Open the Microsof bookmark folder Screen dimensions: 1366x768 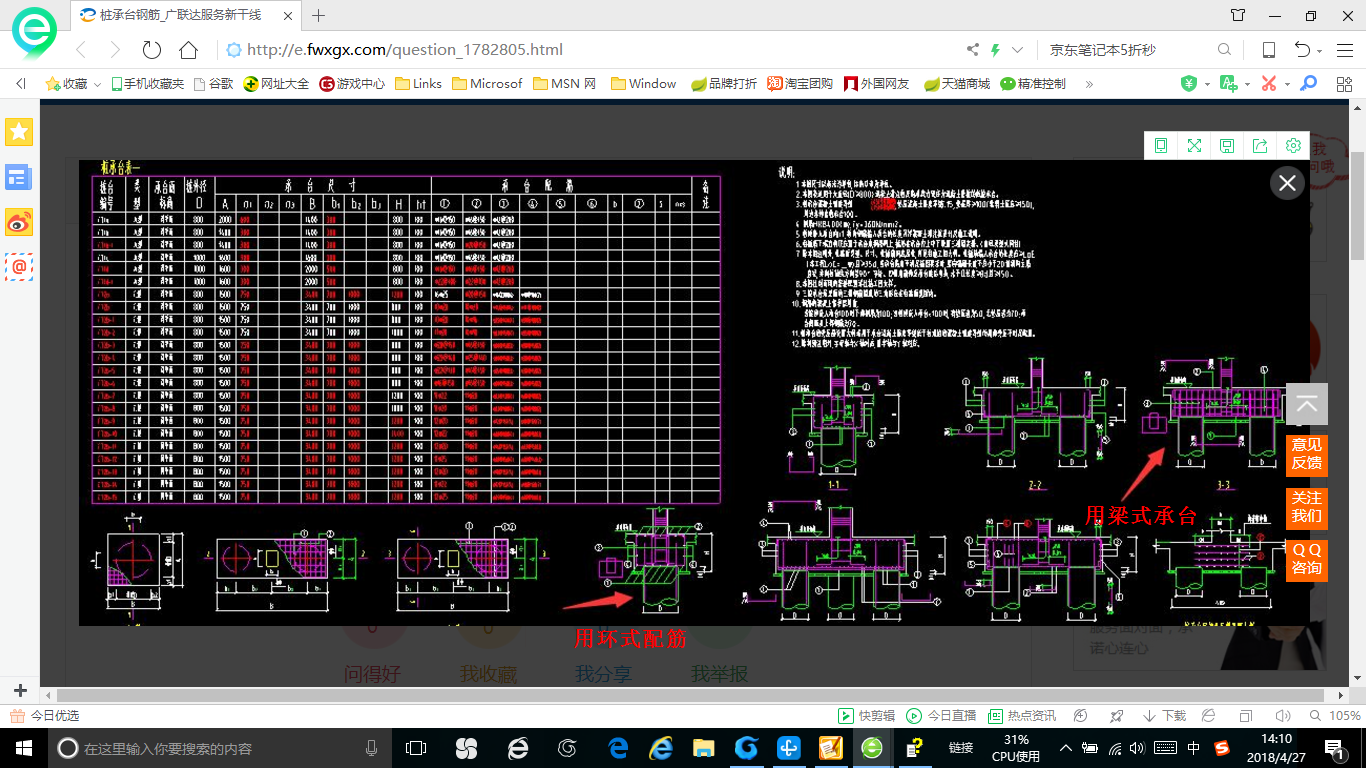pos(486,84)
